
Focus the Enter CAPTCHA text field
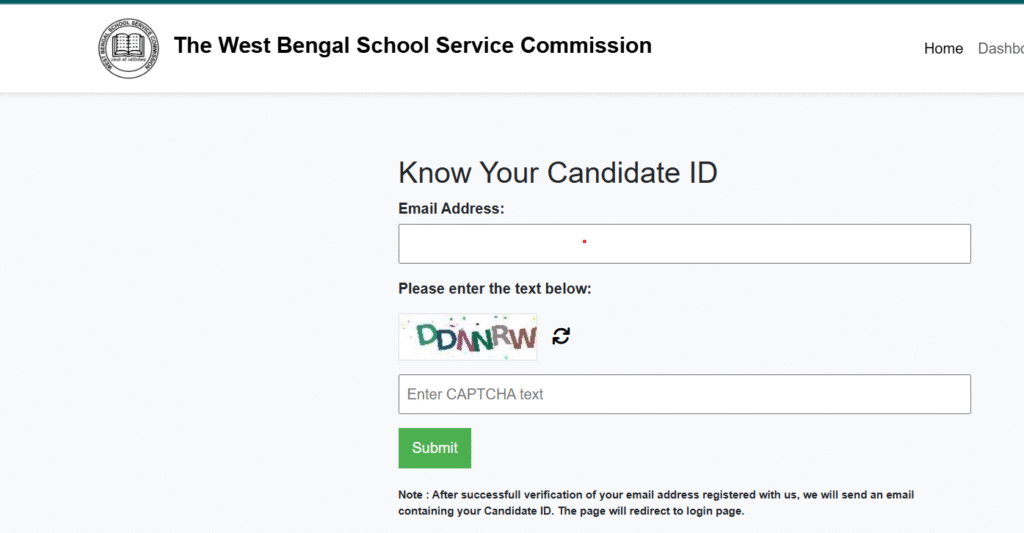click(684, 394)
